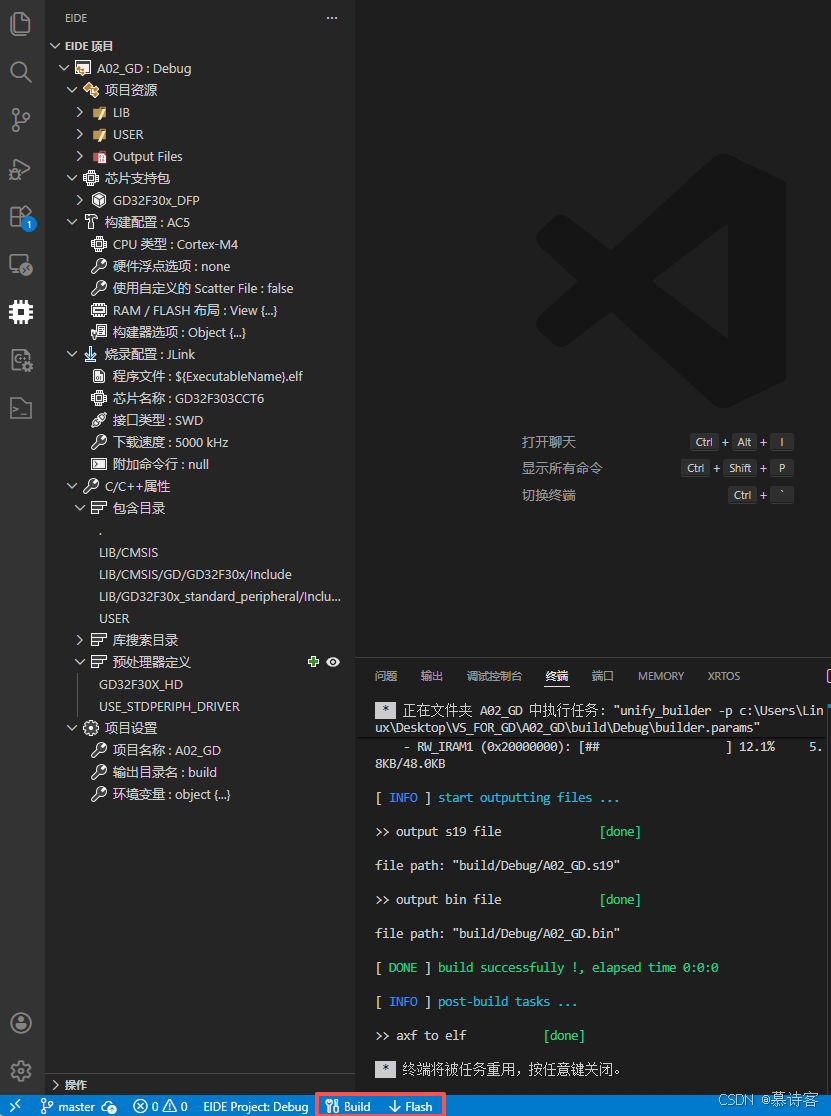The width and height of the screenshot is (831, 1116).
Task: Open the Extensions view with update badge
Action: pyautogui.click(x=21, y=216)
